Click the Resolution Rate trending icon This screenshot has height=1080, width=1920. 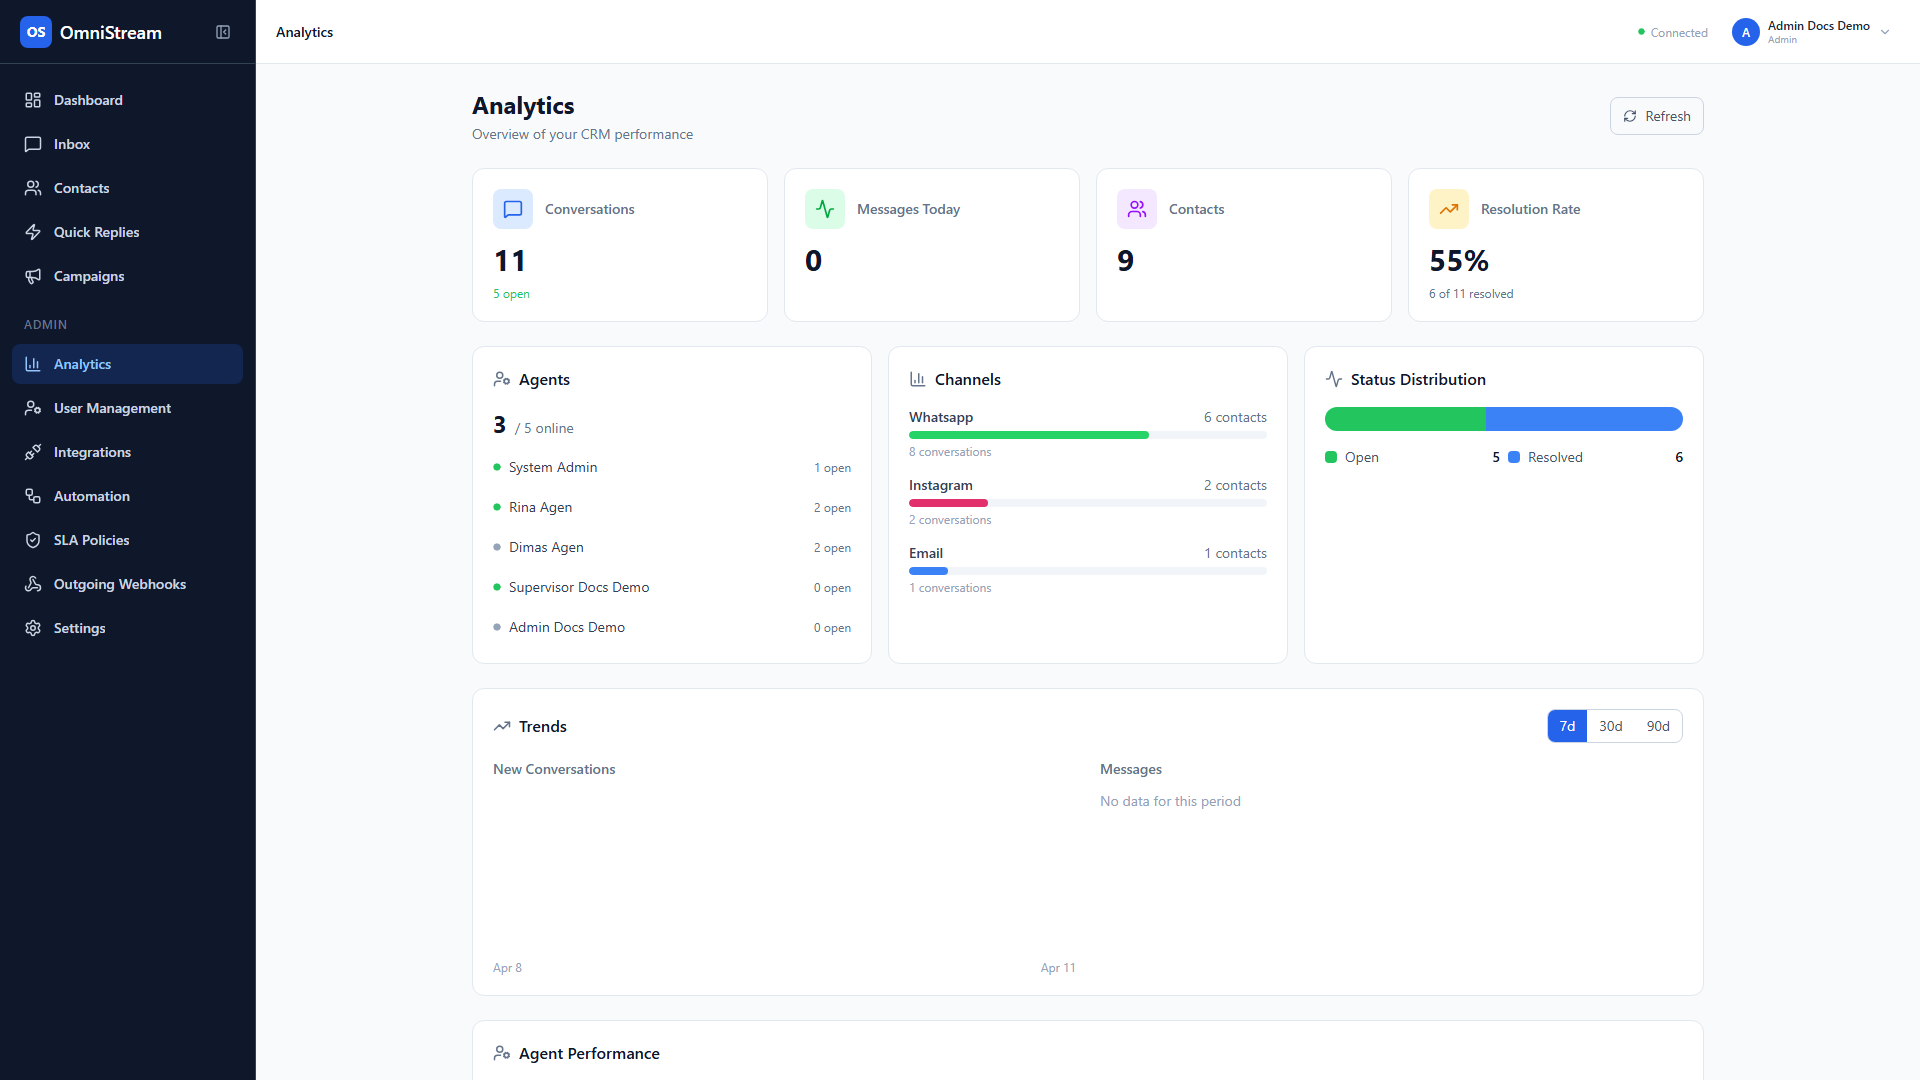click(x=1449, y=209)
